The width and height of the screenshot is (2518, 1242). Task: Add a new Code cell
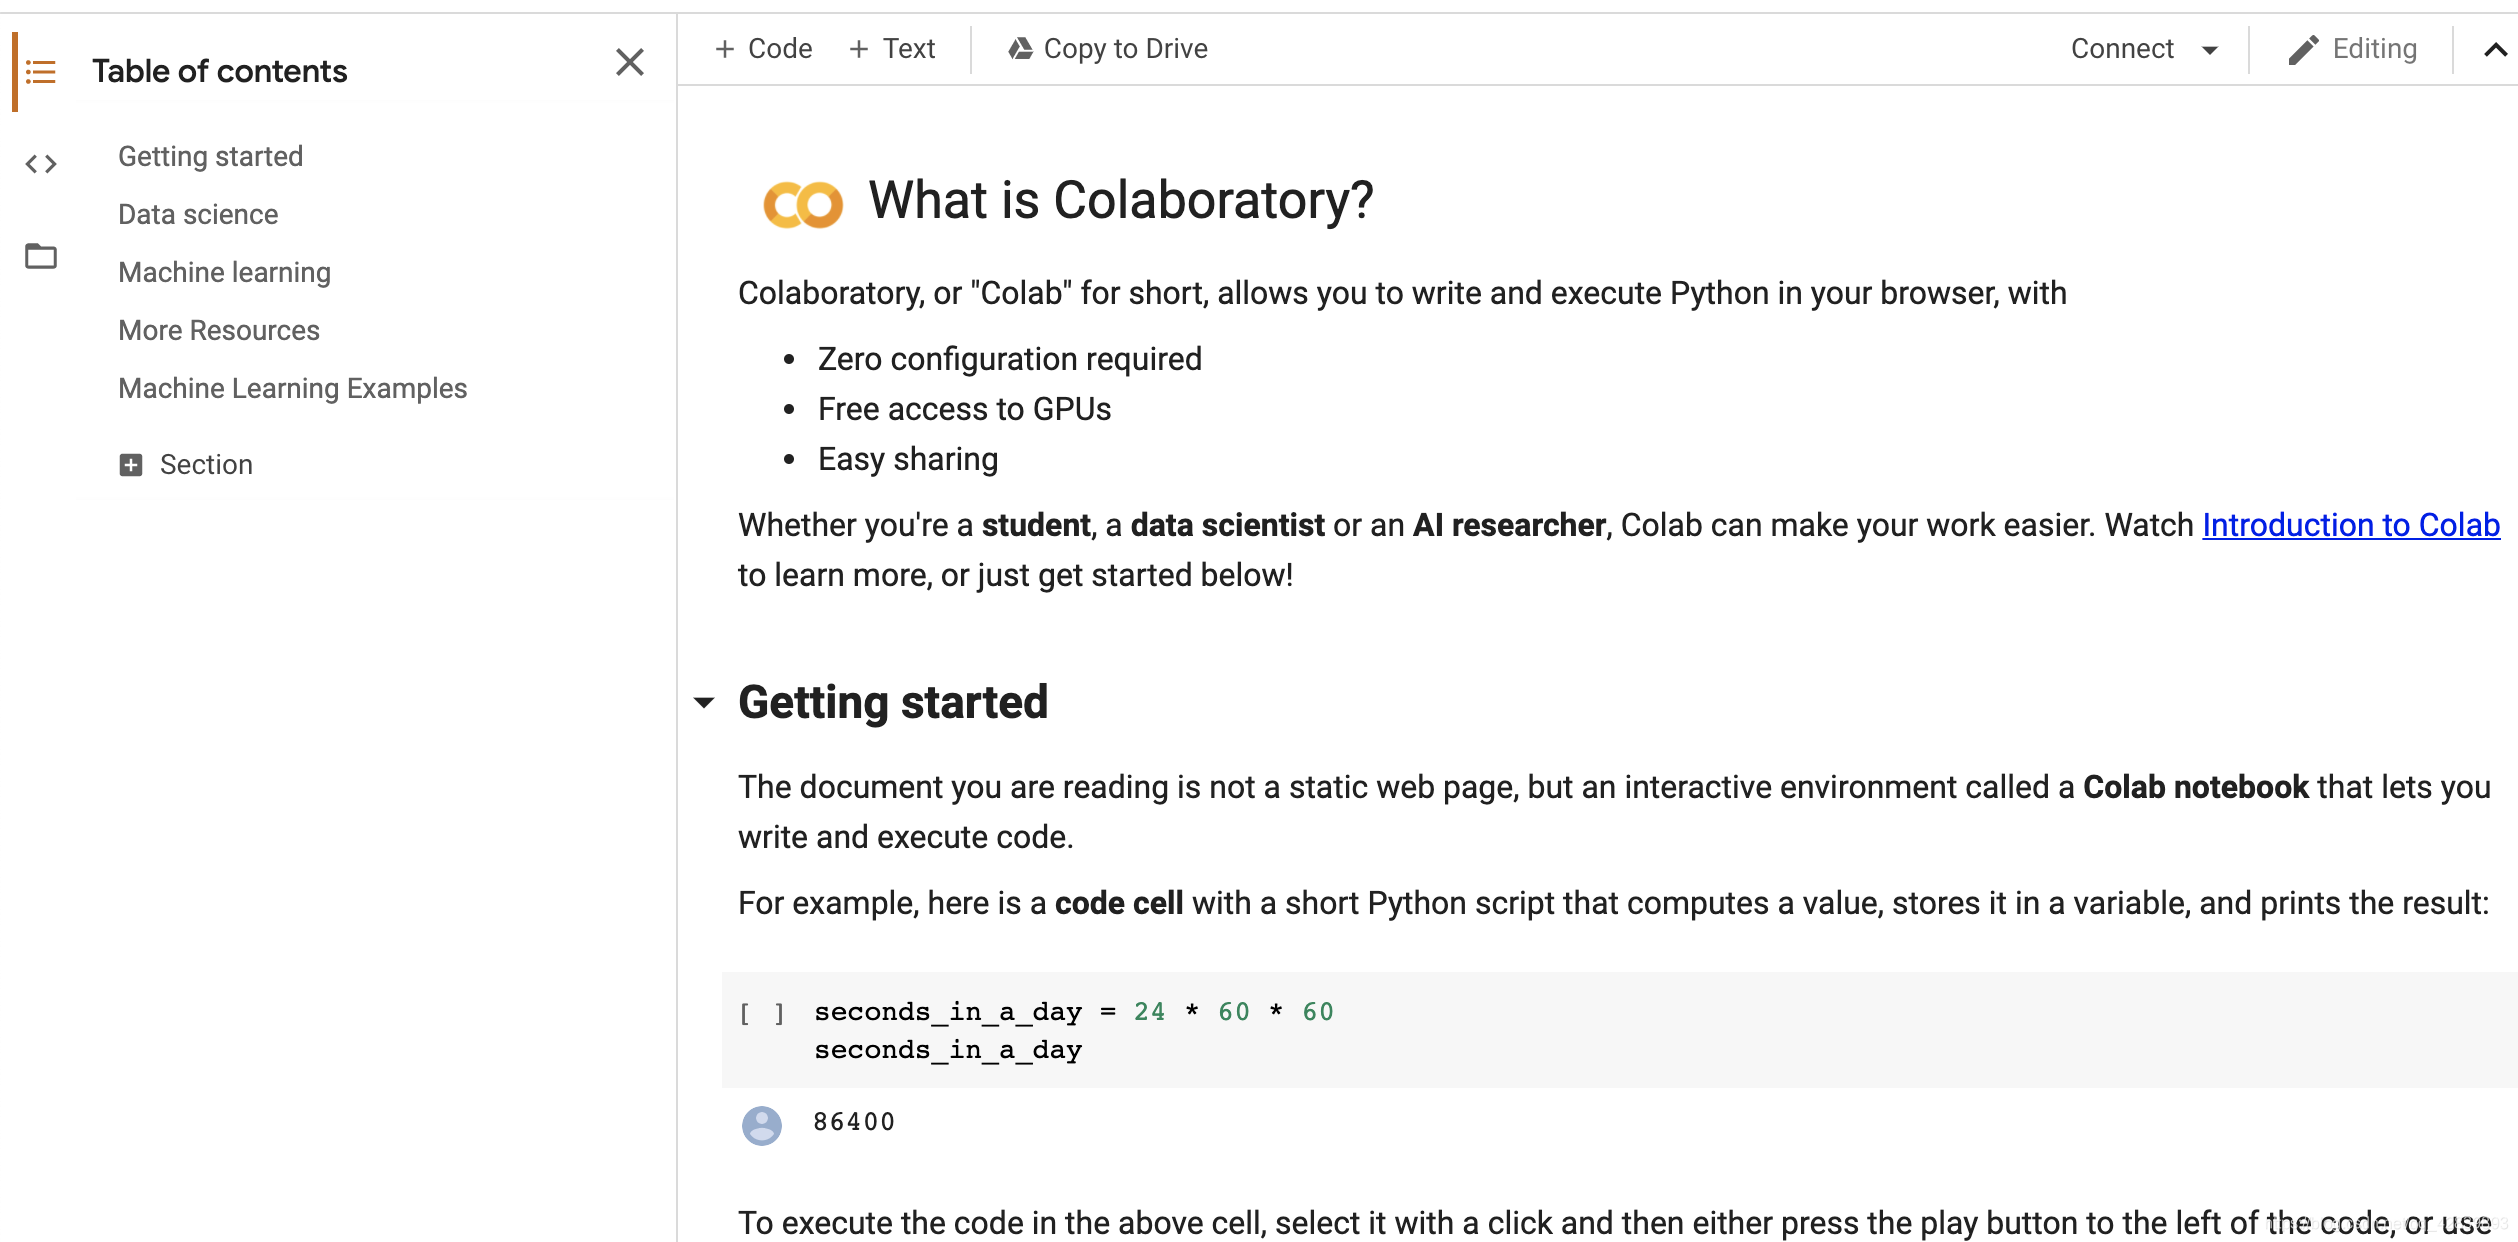[764, 48]
